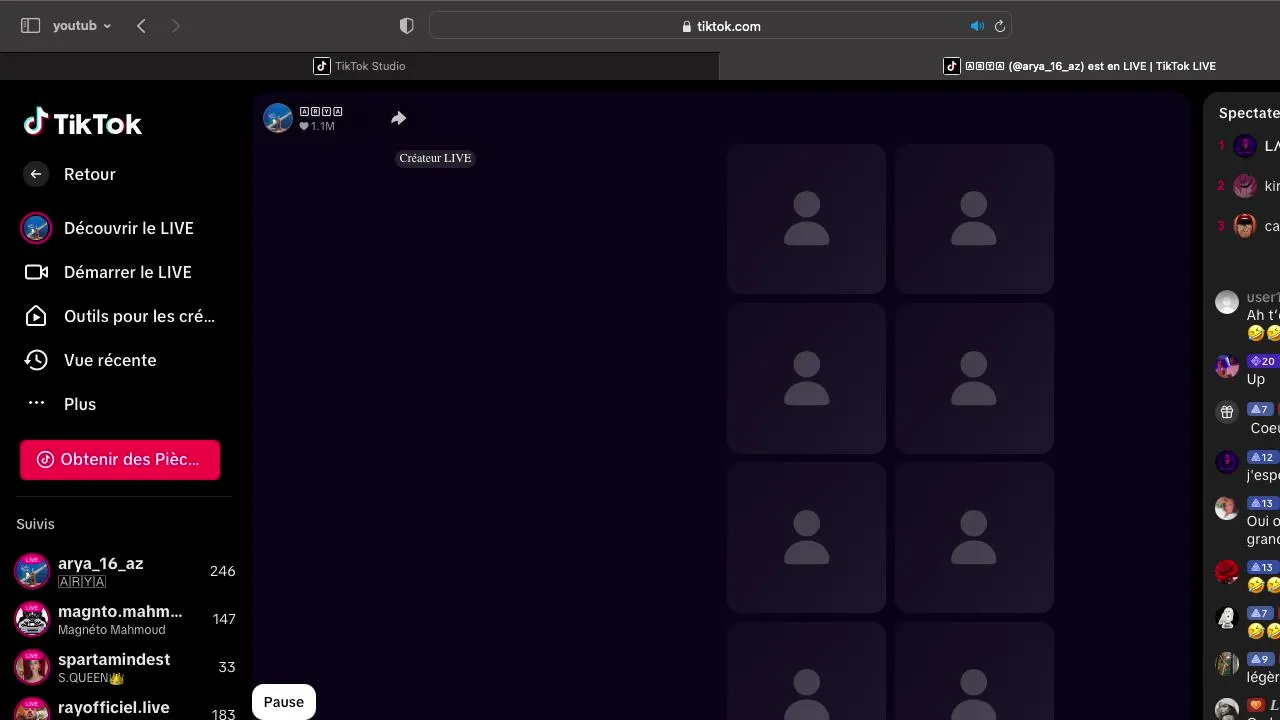Toggle the Safari sidebar icon
This screenshot has width=1280, height=720.
point(30,26)
